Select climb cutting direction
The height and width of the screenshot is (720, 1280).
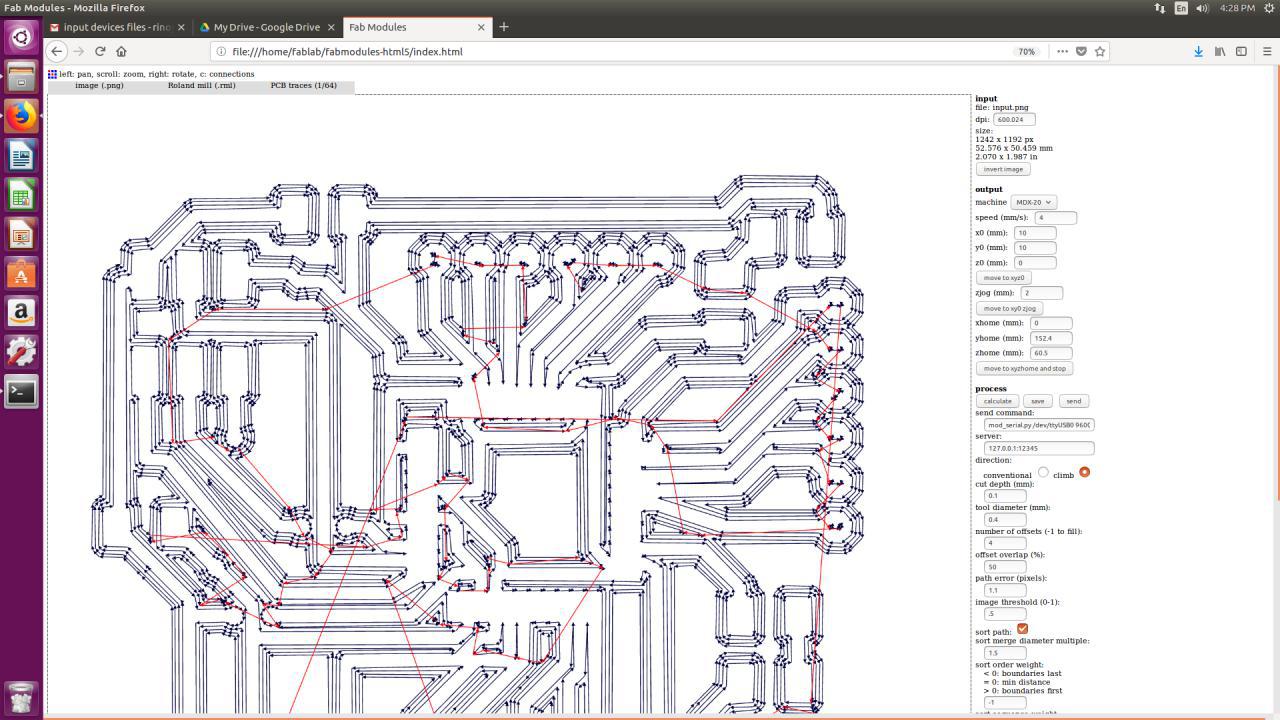(1084, 472)
